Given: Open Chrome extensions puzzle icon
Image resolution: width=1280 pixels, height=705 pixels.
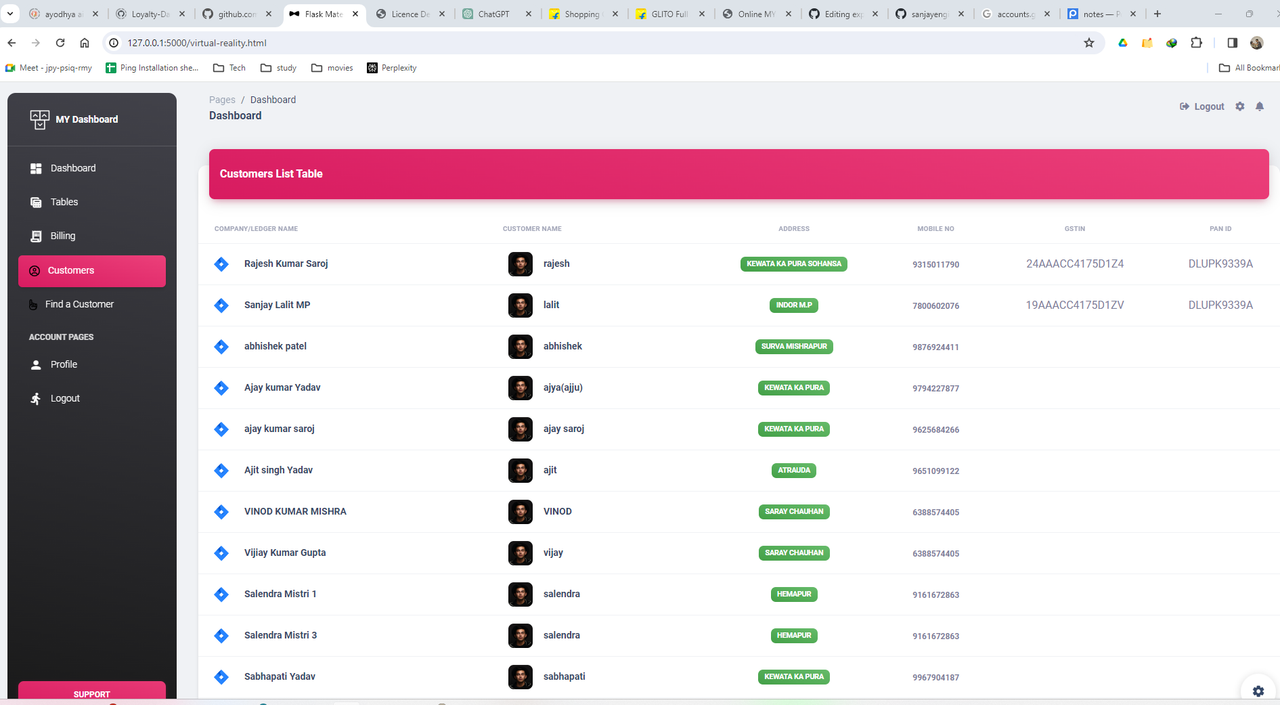Looking at the screenshot, I should pos(1196,43).
